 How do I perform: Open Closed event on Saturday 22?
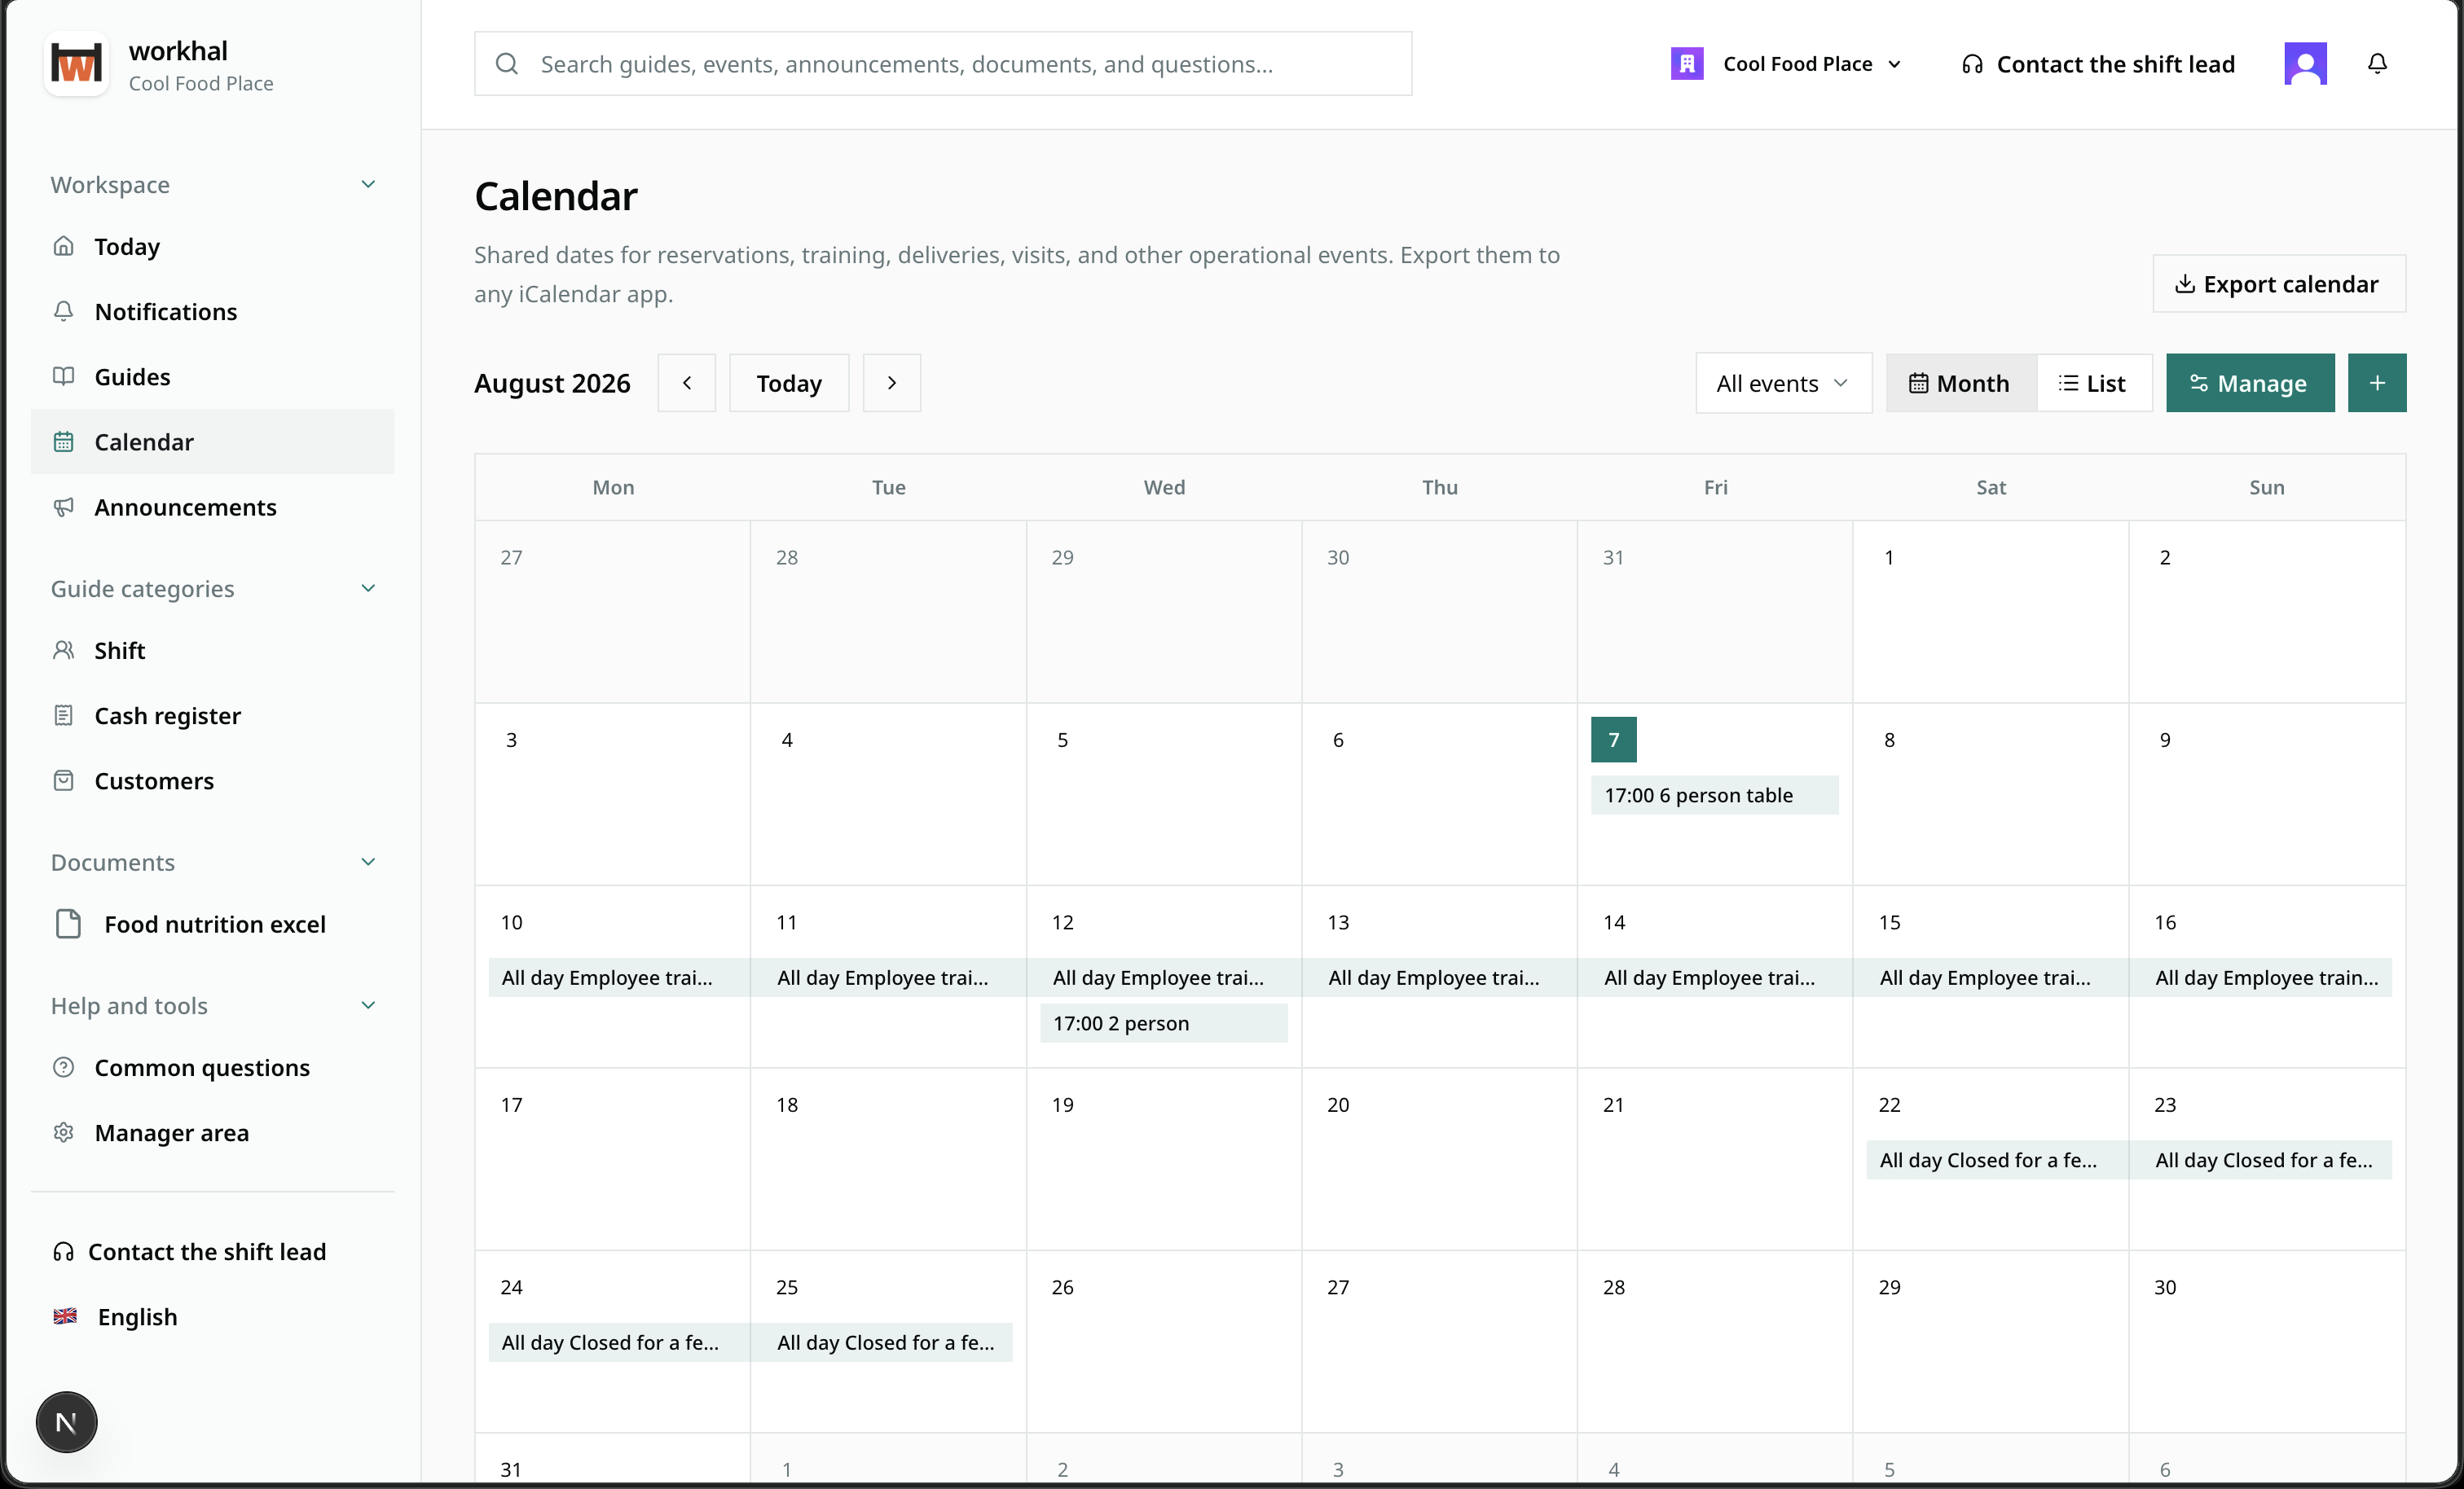pos(1997,1160)
